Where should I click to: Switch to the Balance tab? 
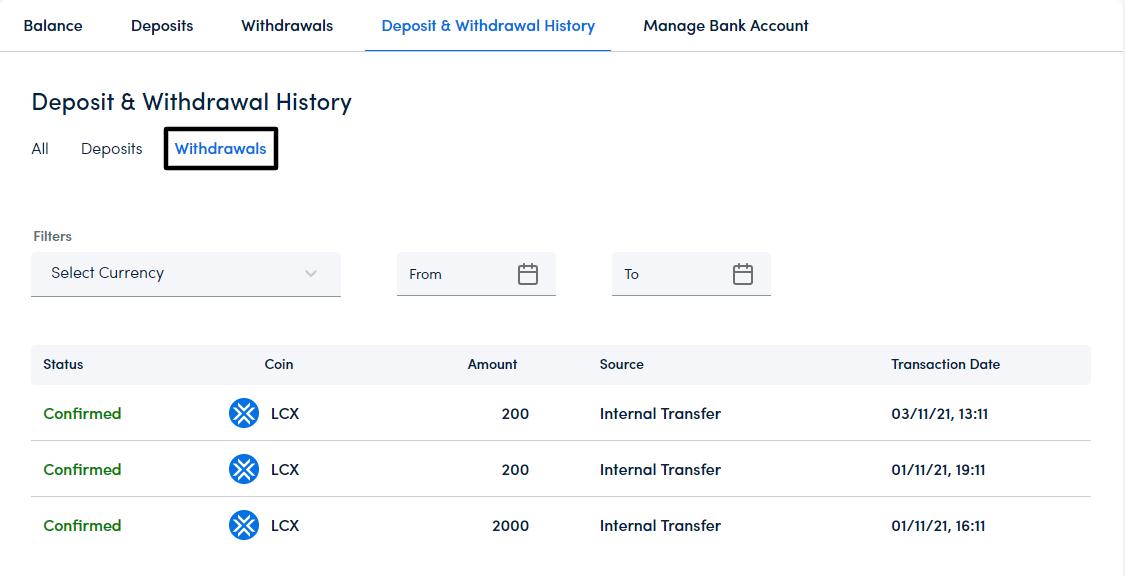[x=53, y=26]
